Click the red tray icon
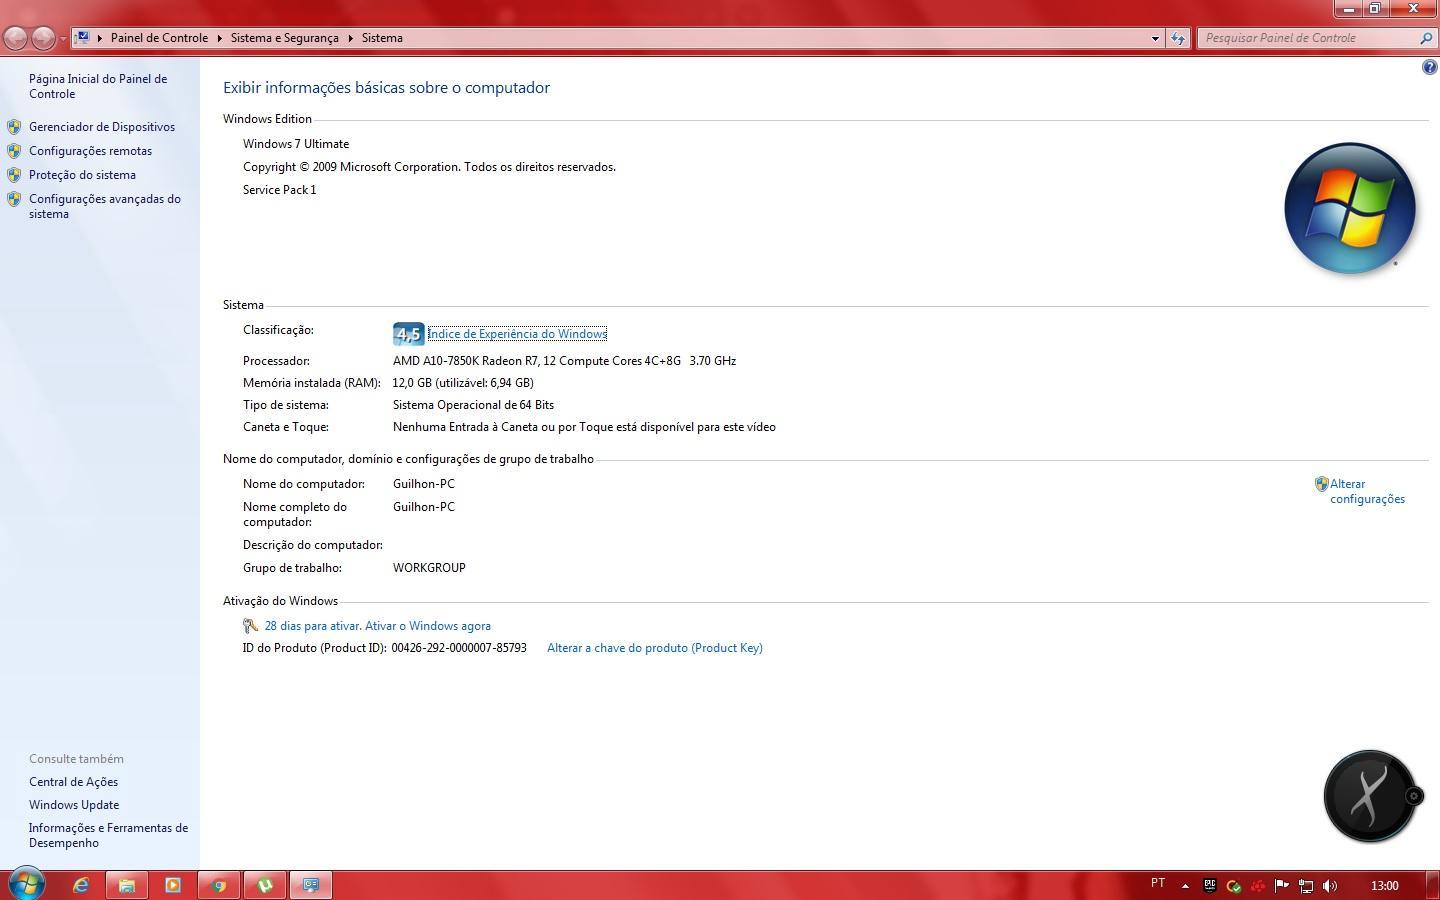 coord(1257,885)
